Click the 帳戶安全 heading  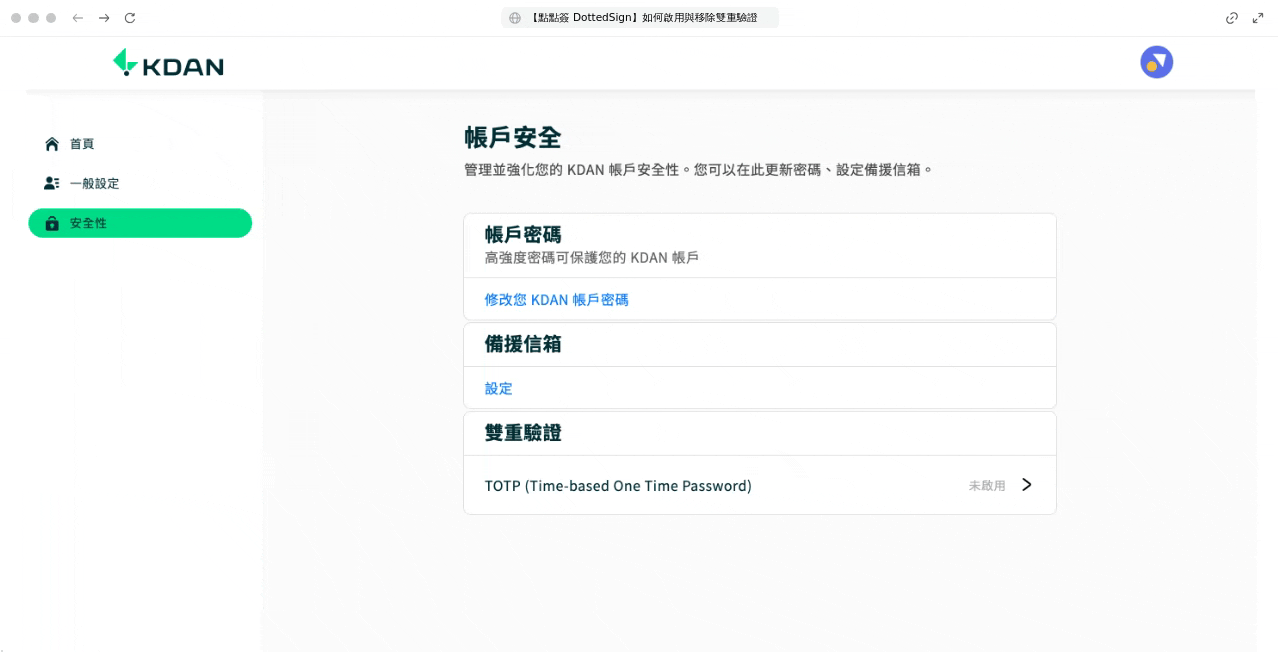click(x=513, y=137)
